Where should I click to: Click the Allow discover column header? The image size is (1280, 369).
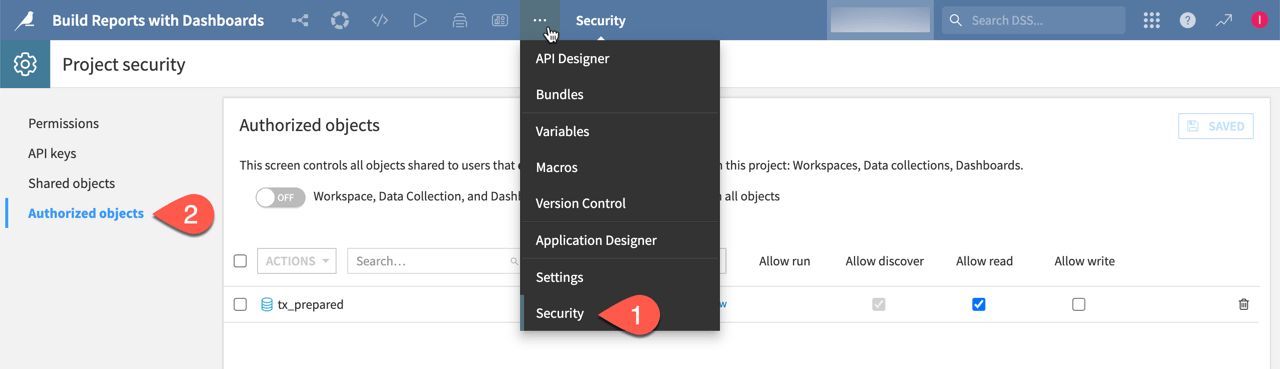coord(885,261)
